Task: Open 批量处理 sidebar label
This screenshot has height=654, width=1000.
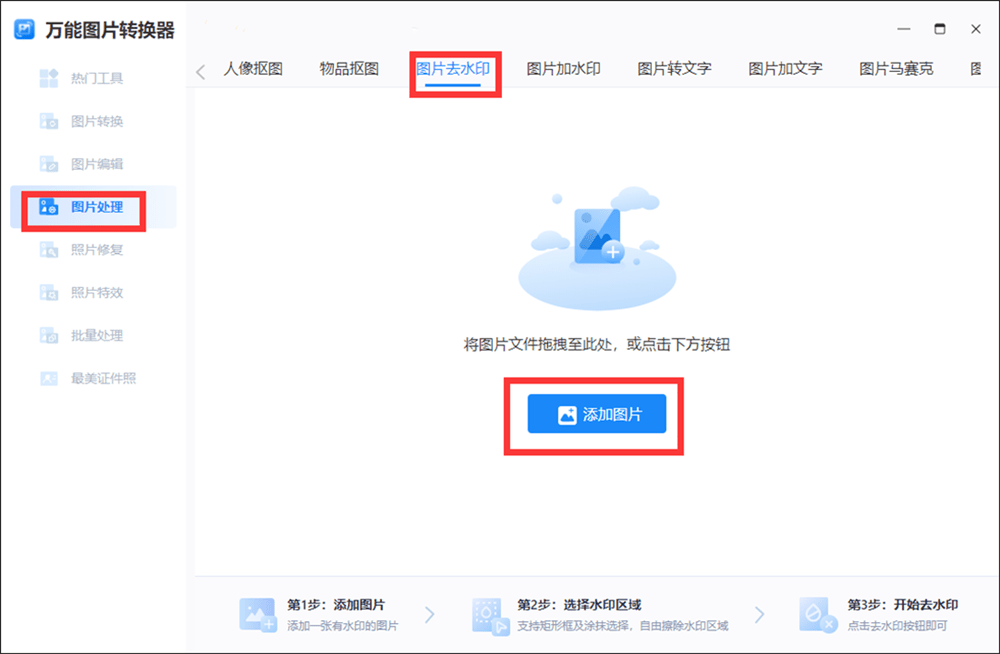Action: click(97, 335)
